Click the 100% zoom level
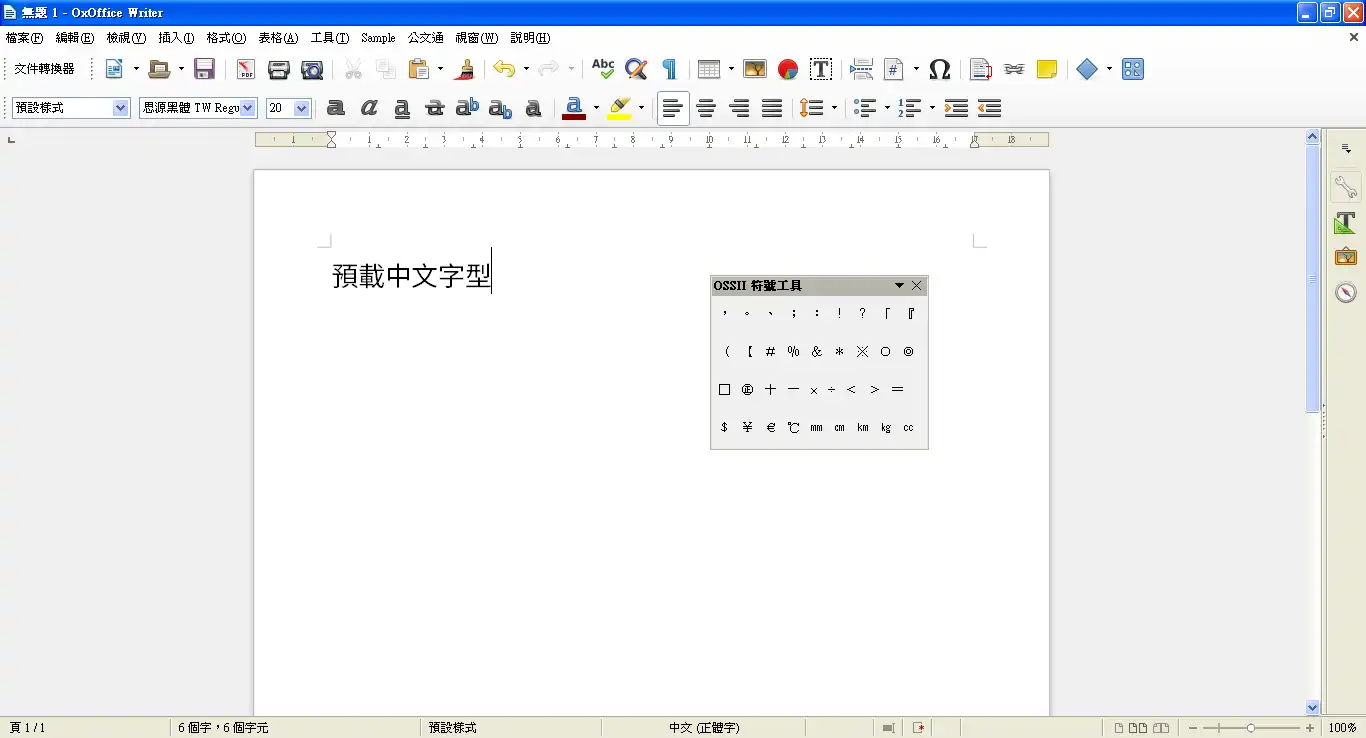Viewport: 1366px width, 738px height. point(1342,728)
